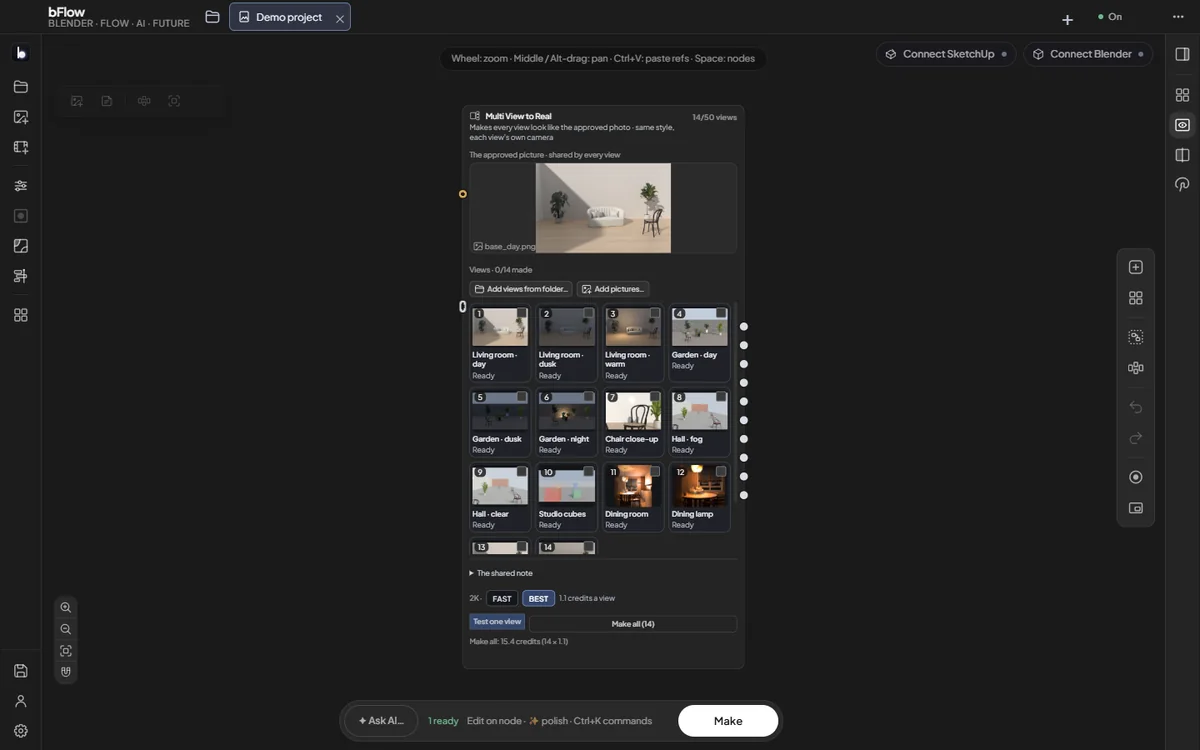Screen dimensions: 1200x750
Task: Toggle the On status indicator at top
Action: pyautogui.click(x=1110, y=17)
